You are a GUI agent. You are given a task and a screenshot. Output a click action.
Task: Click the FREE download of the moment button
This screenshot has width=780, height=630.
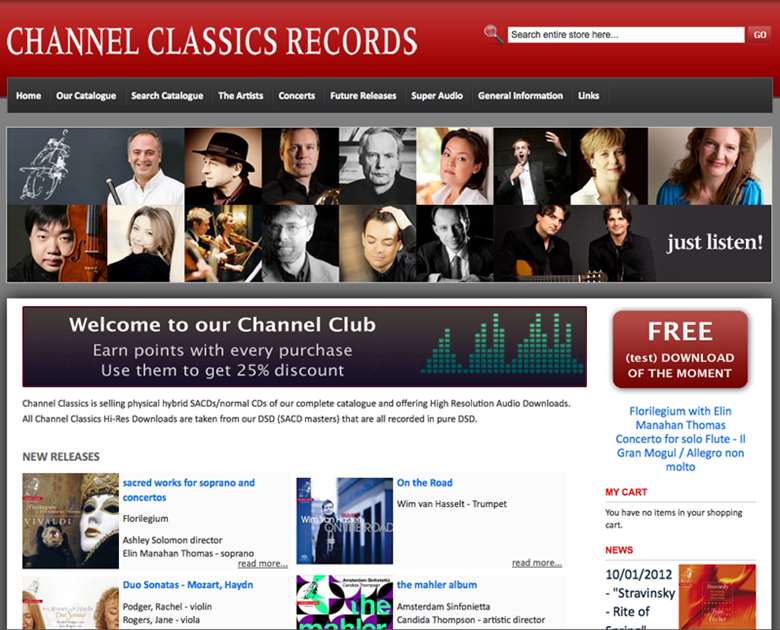(x=680, y=350)
